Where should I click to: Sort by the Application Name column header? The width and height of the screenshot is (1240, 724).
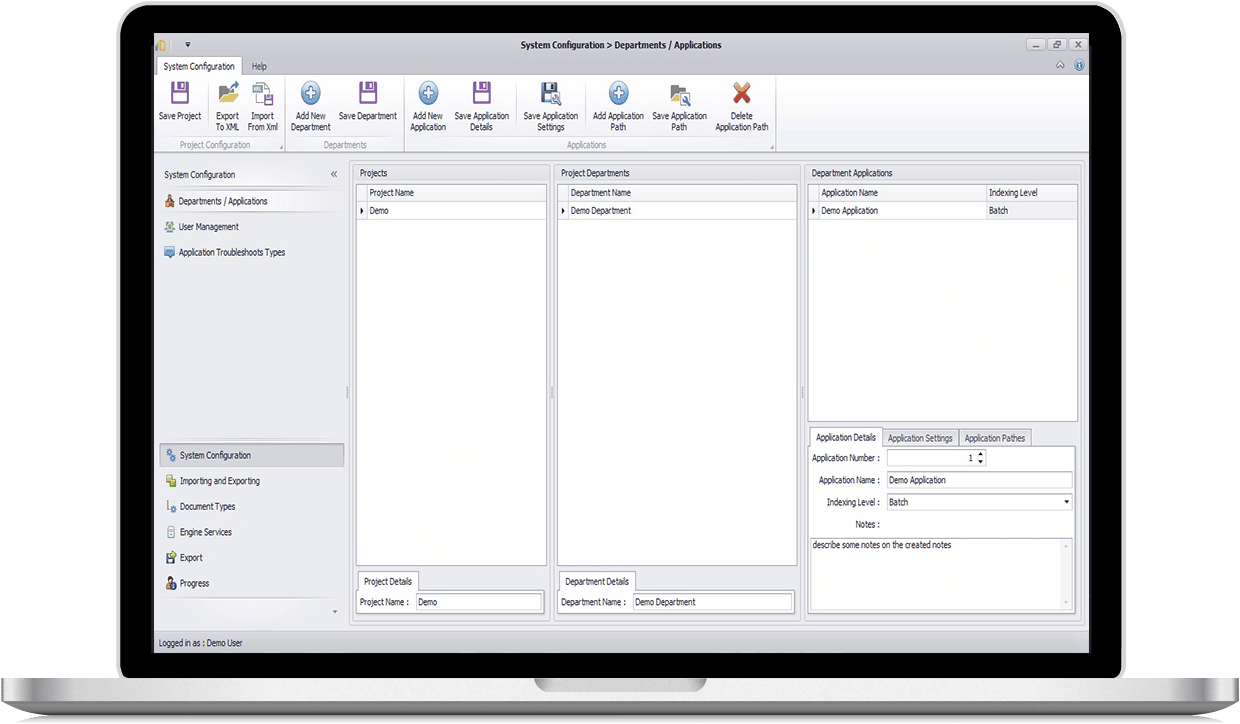(901, 193)
